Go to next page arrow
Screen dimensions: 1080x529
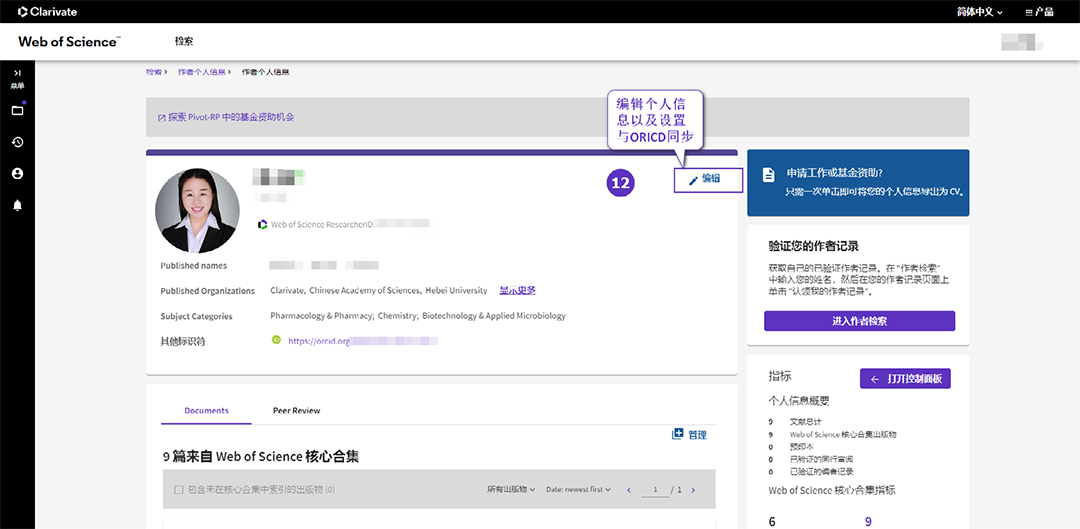click(693, 490)
